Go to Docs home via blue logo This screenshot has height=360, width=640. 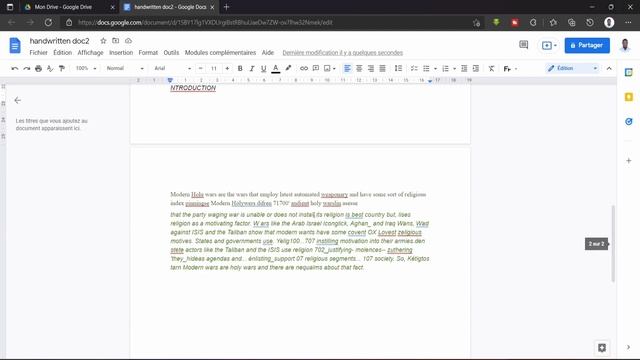point(15,45)
